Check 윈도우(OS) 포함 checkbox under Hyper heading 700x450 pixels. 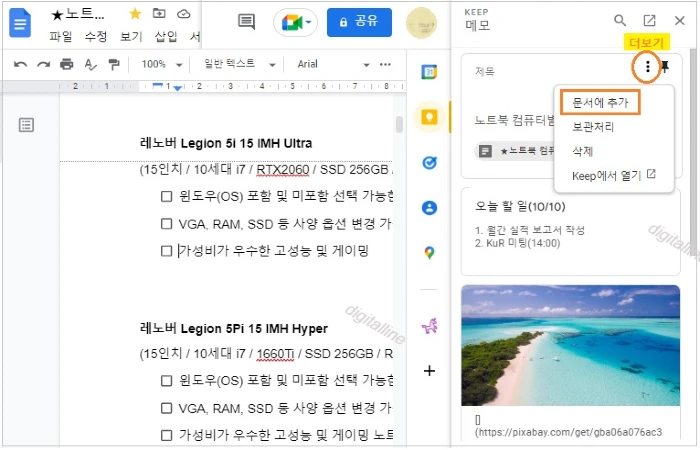pyautogui.click(x=167, y=381)
